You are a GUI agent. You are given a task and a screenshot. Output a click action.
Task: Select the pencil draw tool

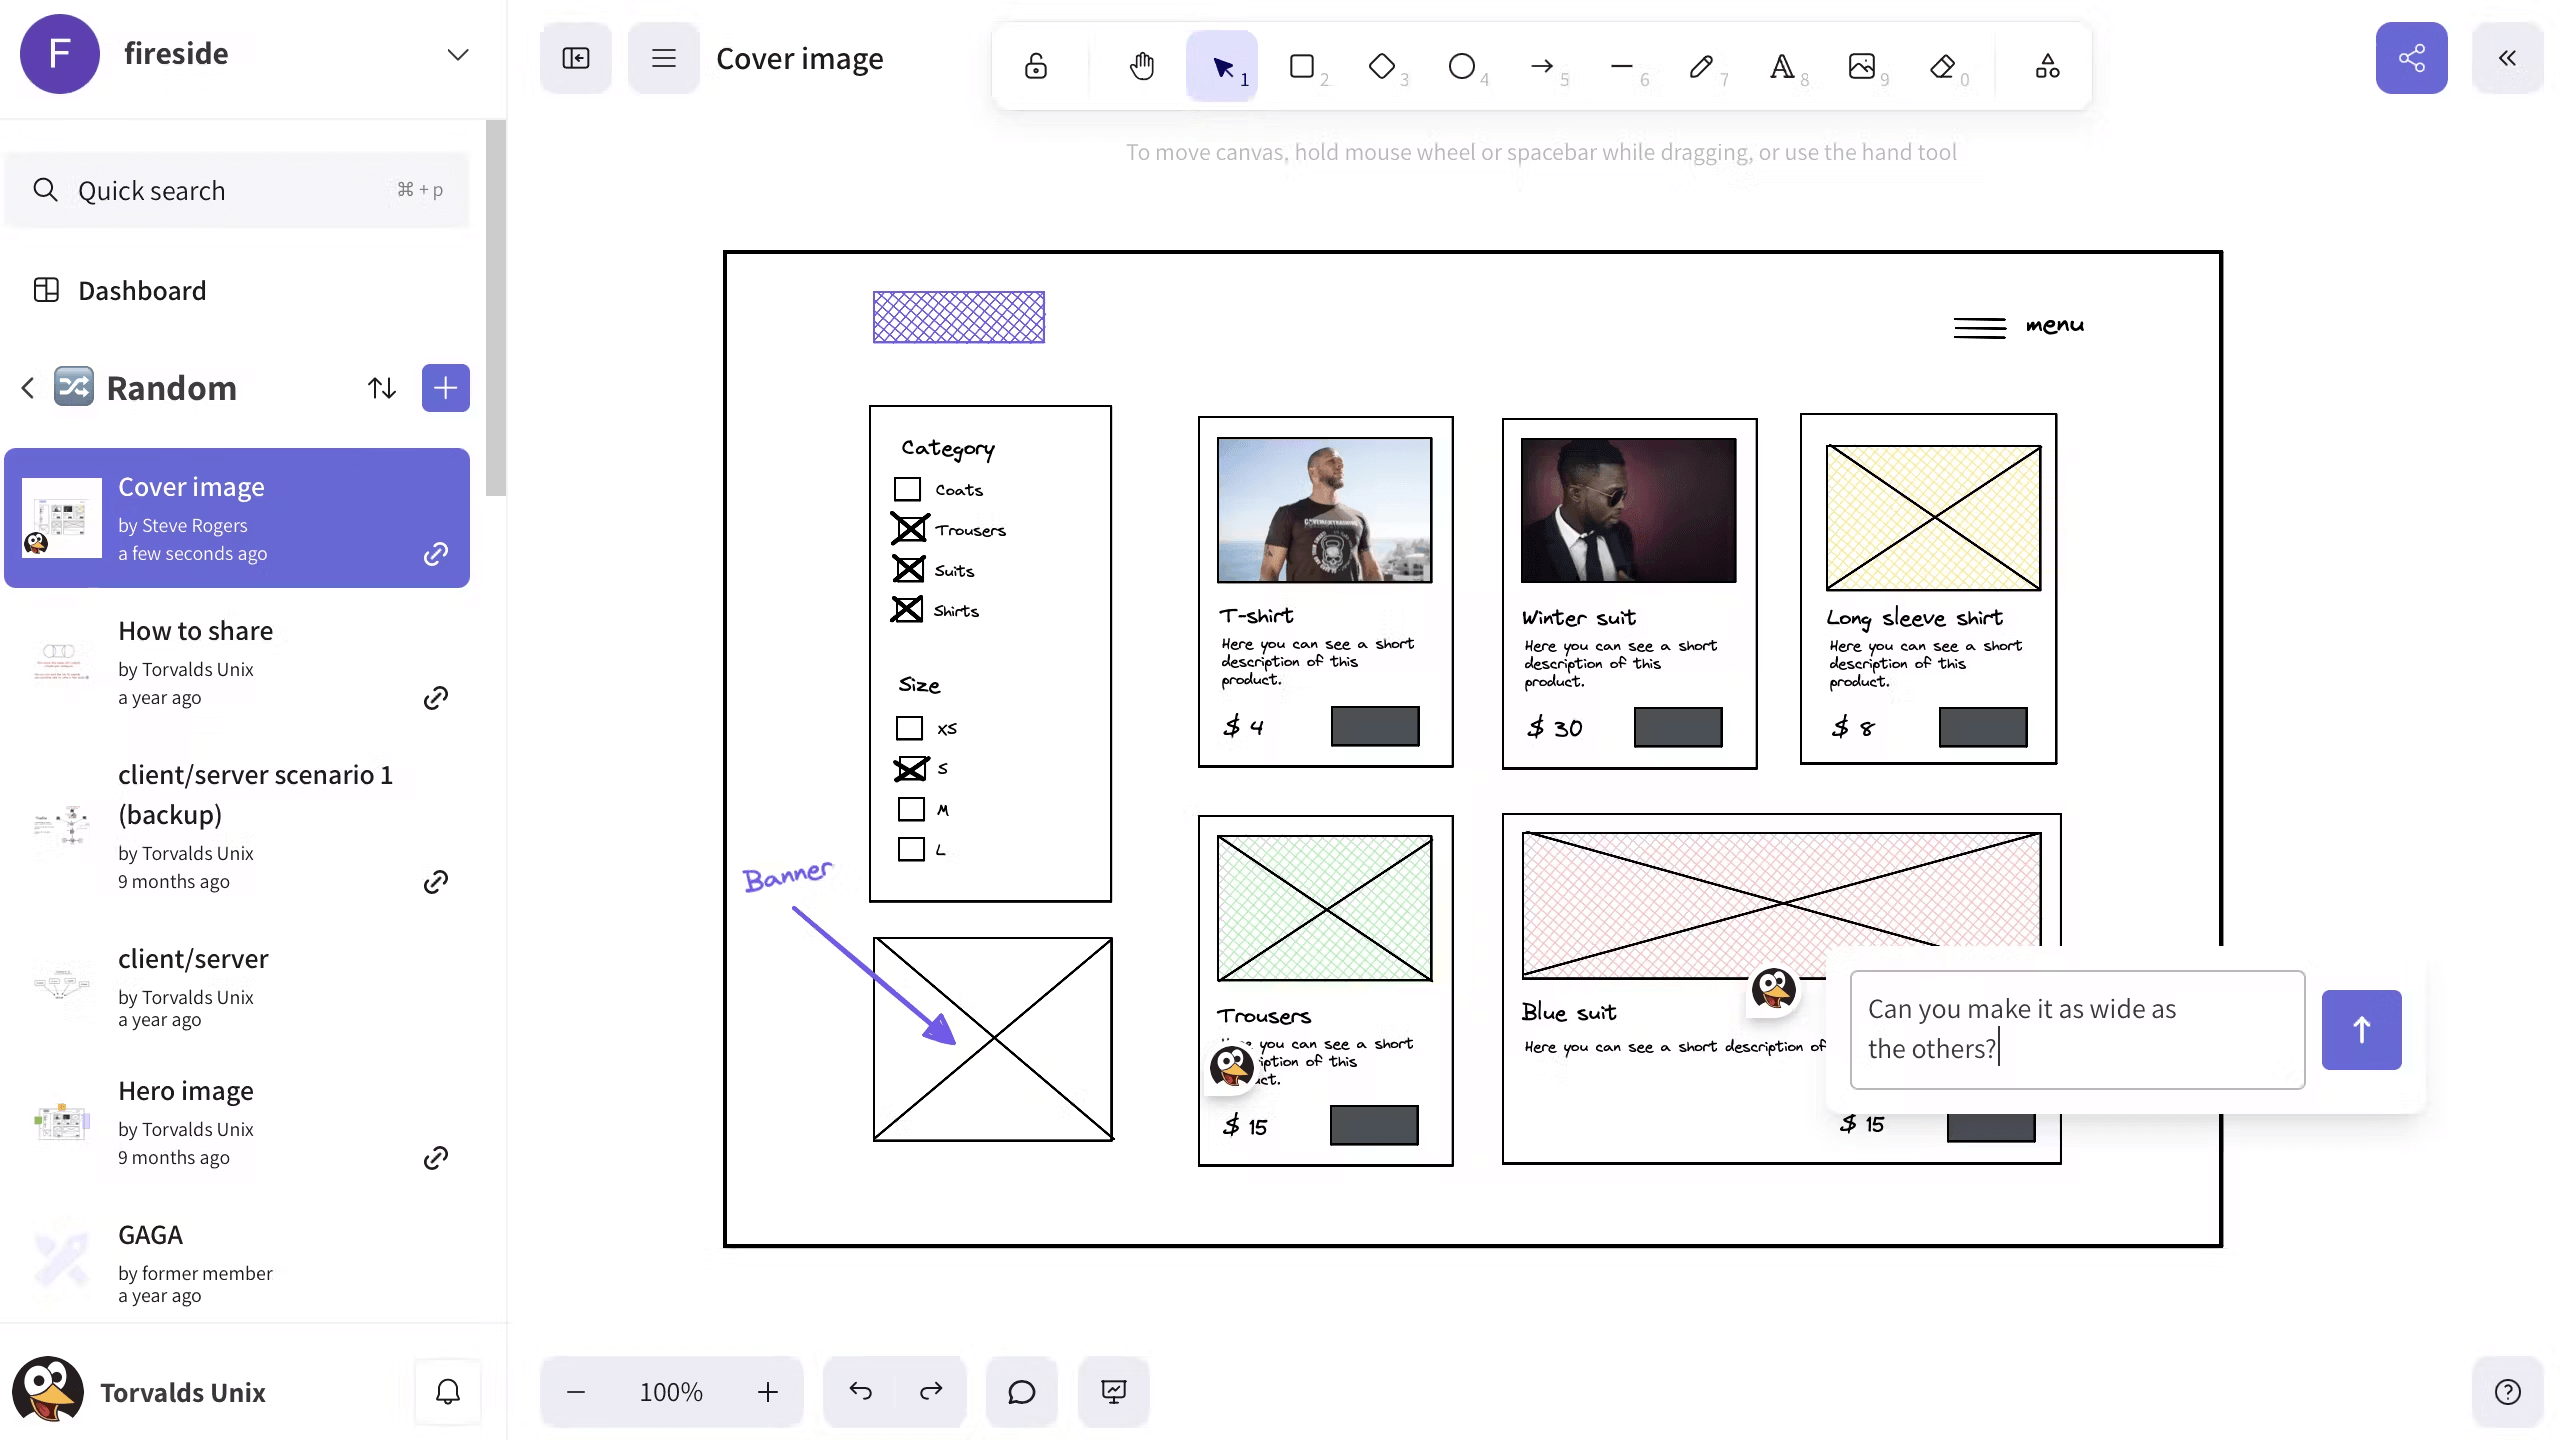click(x=1702, y=65)
